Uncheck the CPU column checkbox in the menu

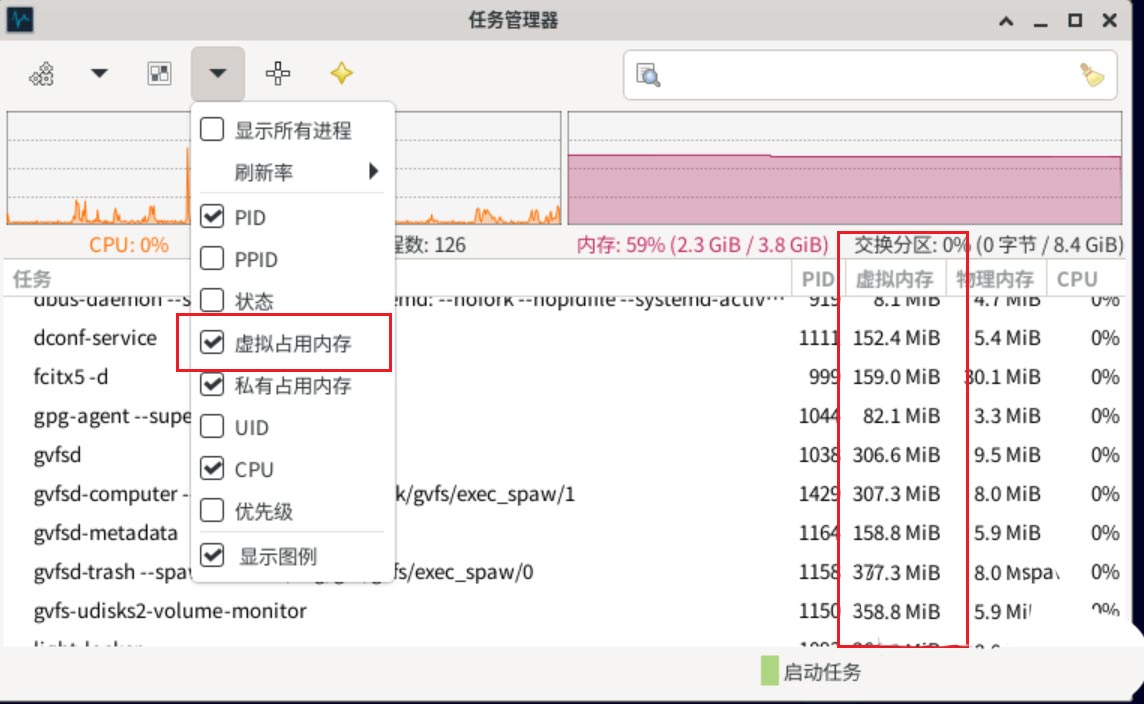(x=212, y=468)
